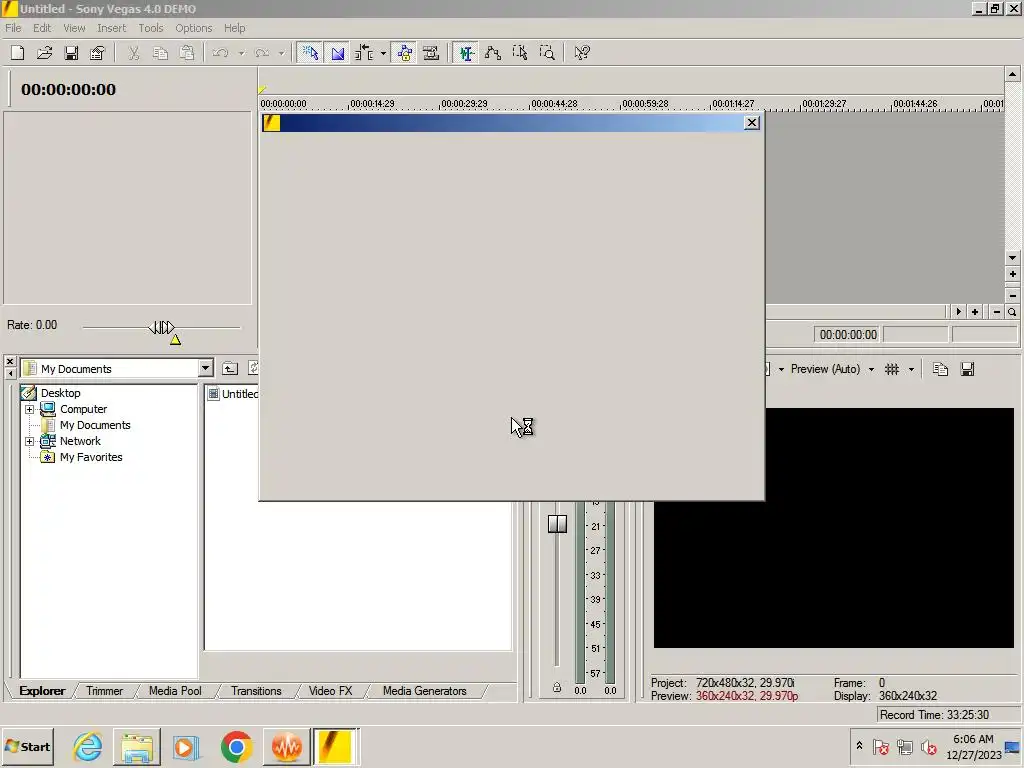Click the main timecode display 00:00:00:00
Screen dimensions: 1024x768
click(x=69, y=89)
